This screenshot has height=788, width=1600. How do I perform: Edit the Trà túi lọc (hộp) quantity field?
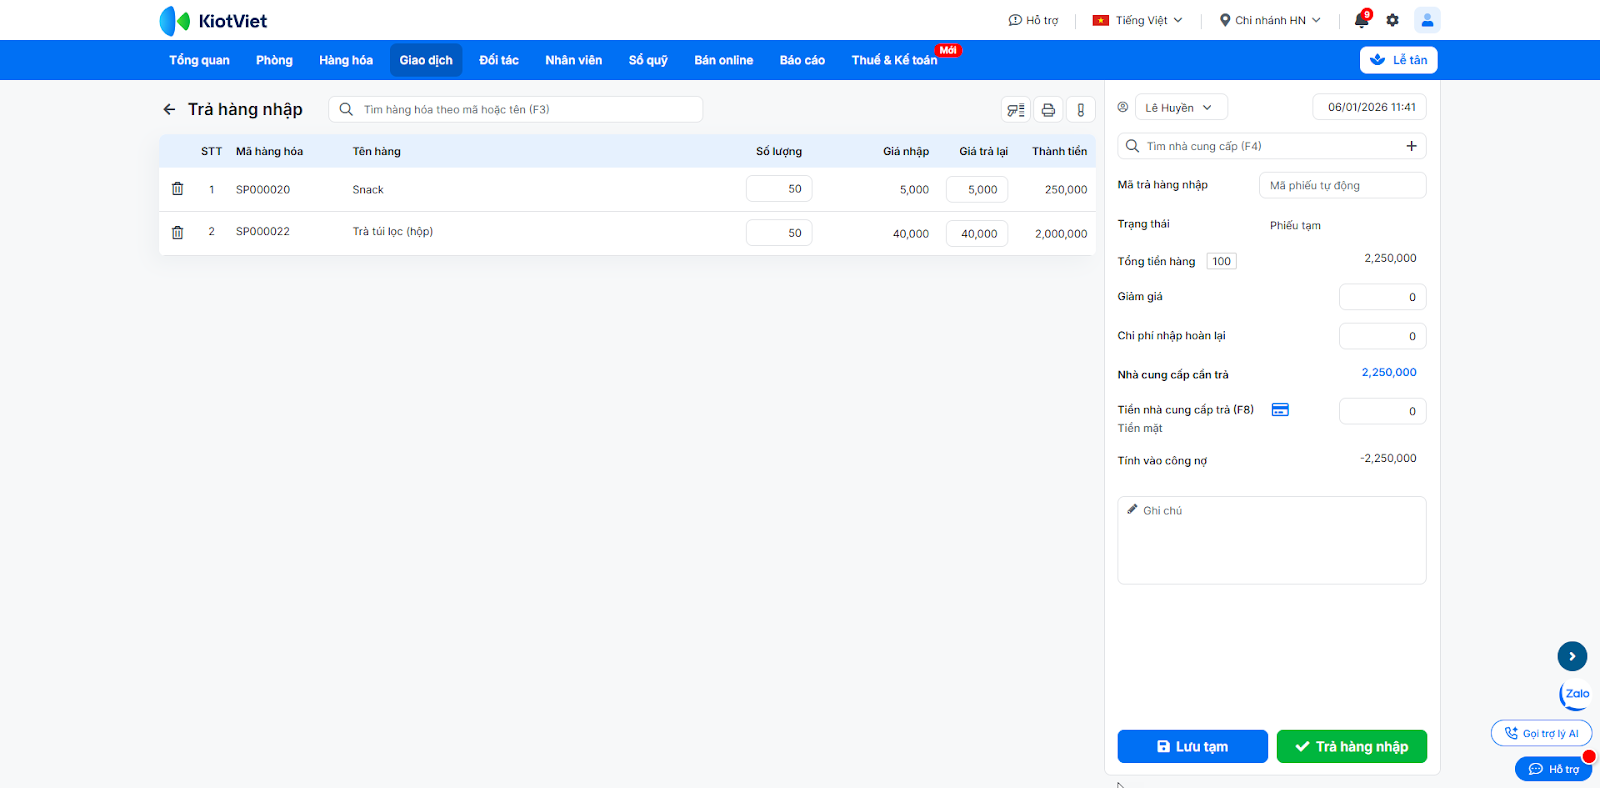(x=779, y=233)
